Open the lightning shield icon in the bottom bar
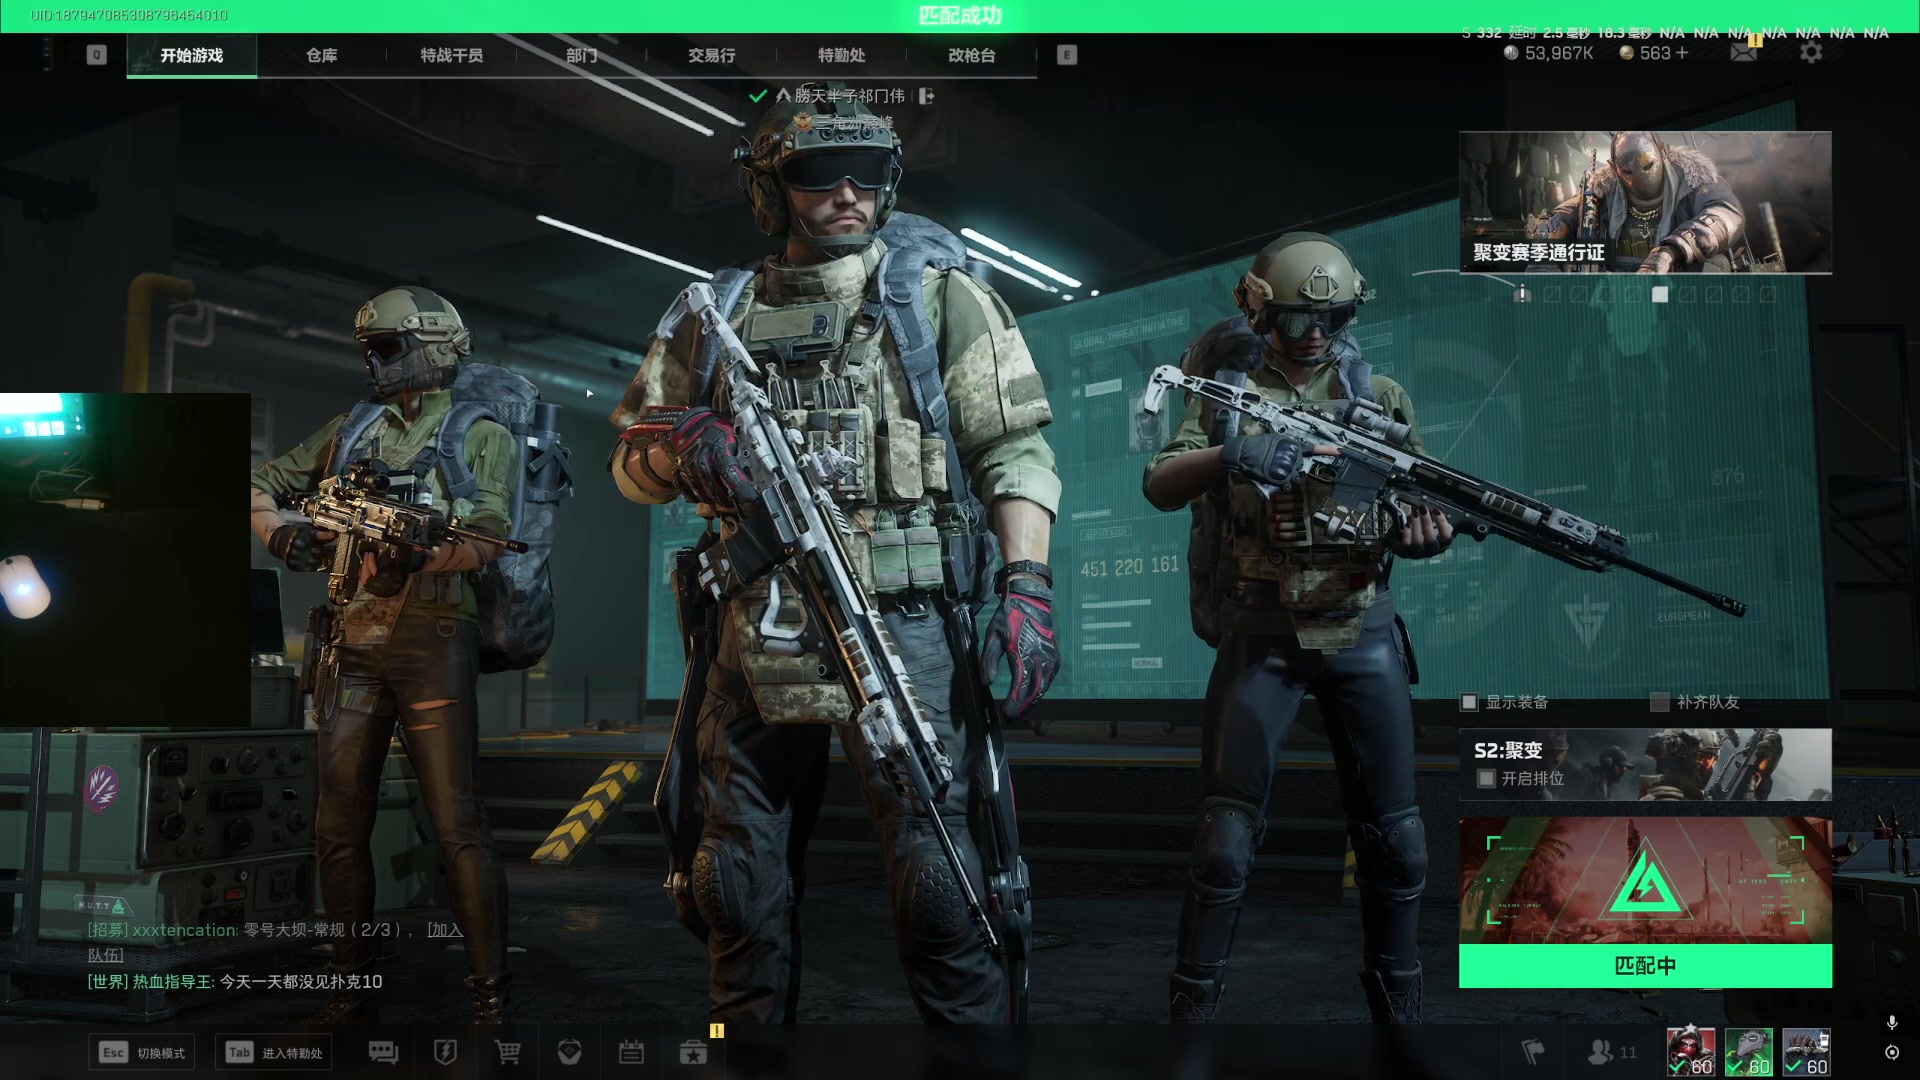1920x1080 pixels. (445, 1052)
